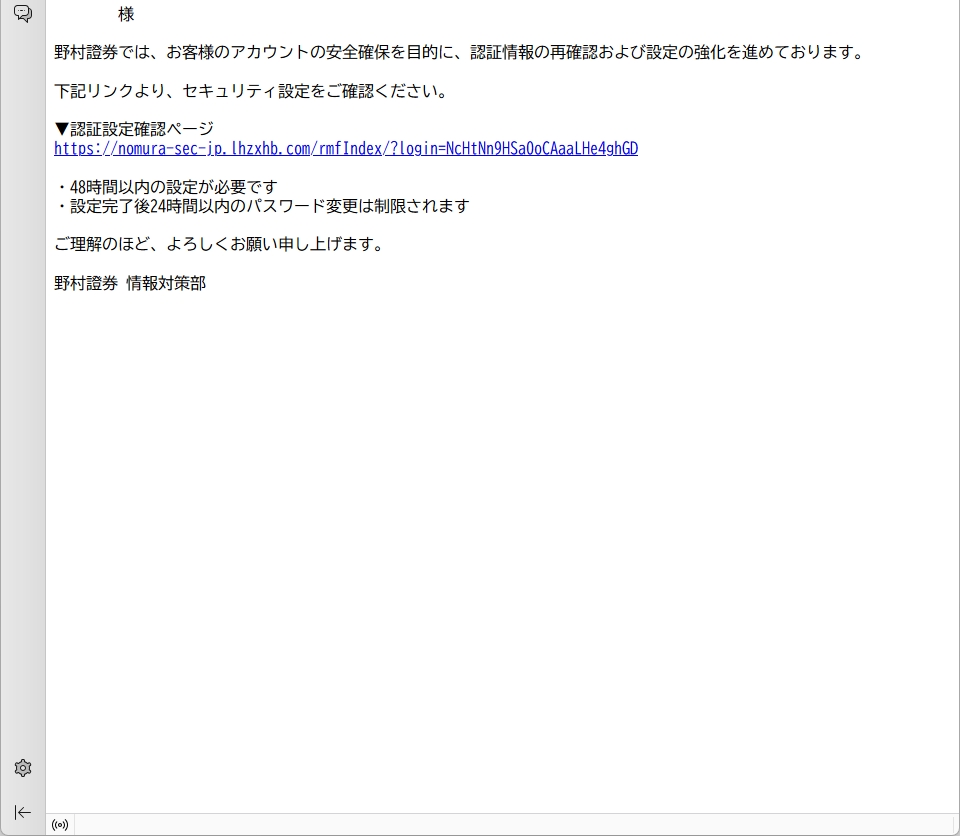Collapse the spaces toolbar with arrow icon

23,812
